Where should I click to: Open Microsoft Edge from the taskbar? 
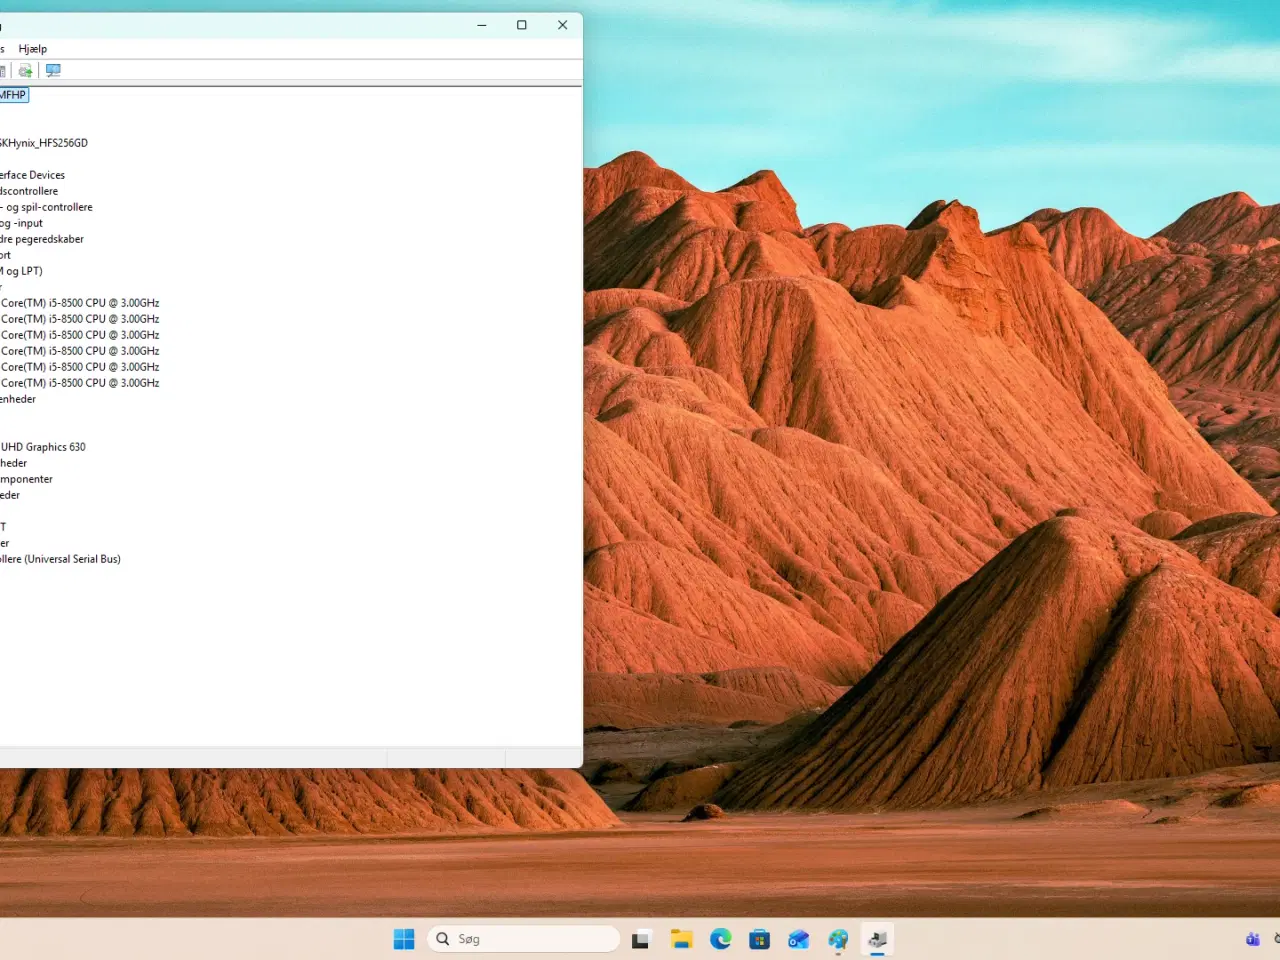point(721,939)
